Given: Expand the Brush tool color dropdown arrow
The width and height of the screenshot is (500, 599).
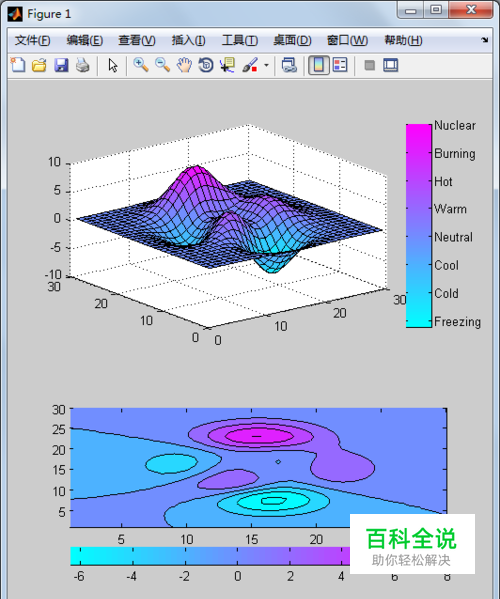Looking at the screenshot, I should [266, 65].
